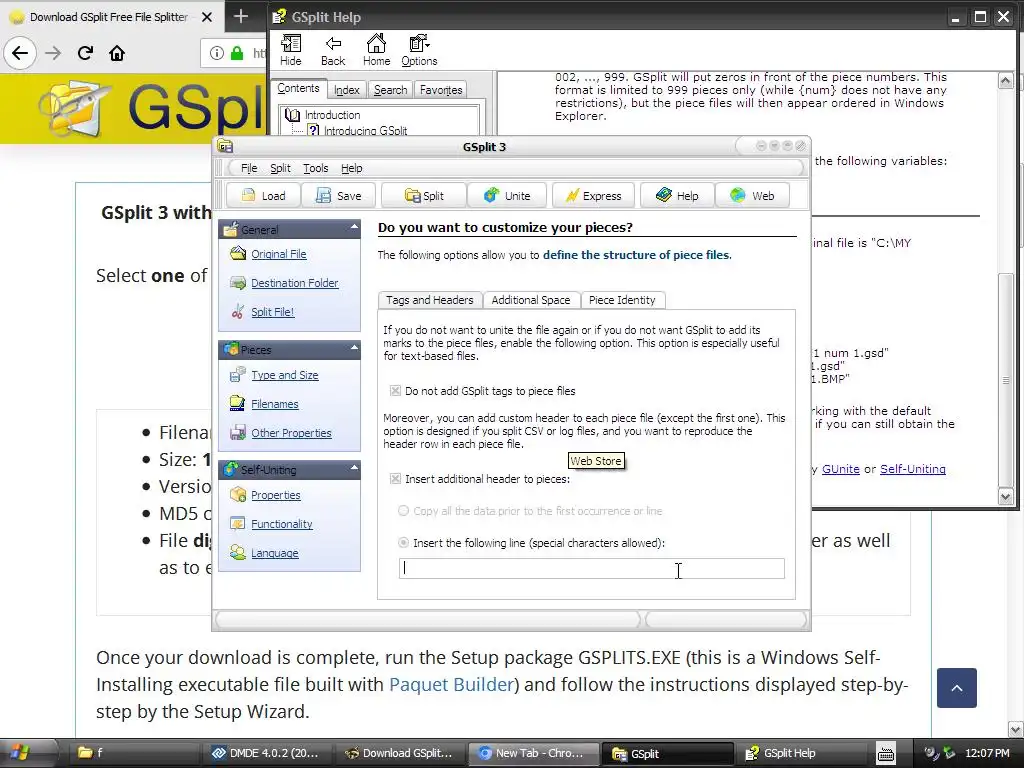Image resolution: width=1024 pixels, height=768 pixels.
Task: Select Insert the following line radio
Action: pos(404,543)
